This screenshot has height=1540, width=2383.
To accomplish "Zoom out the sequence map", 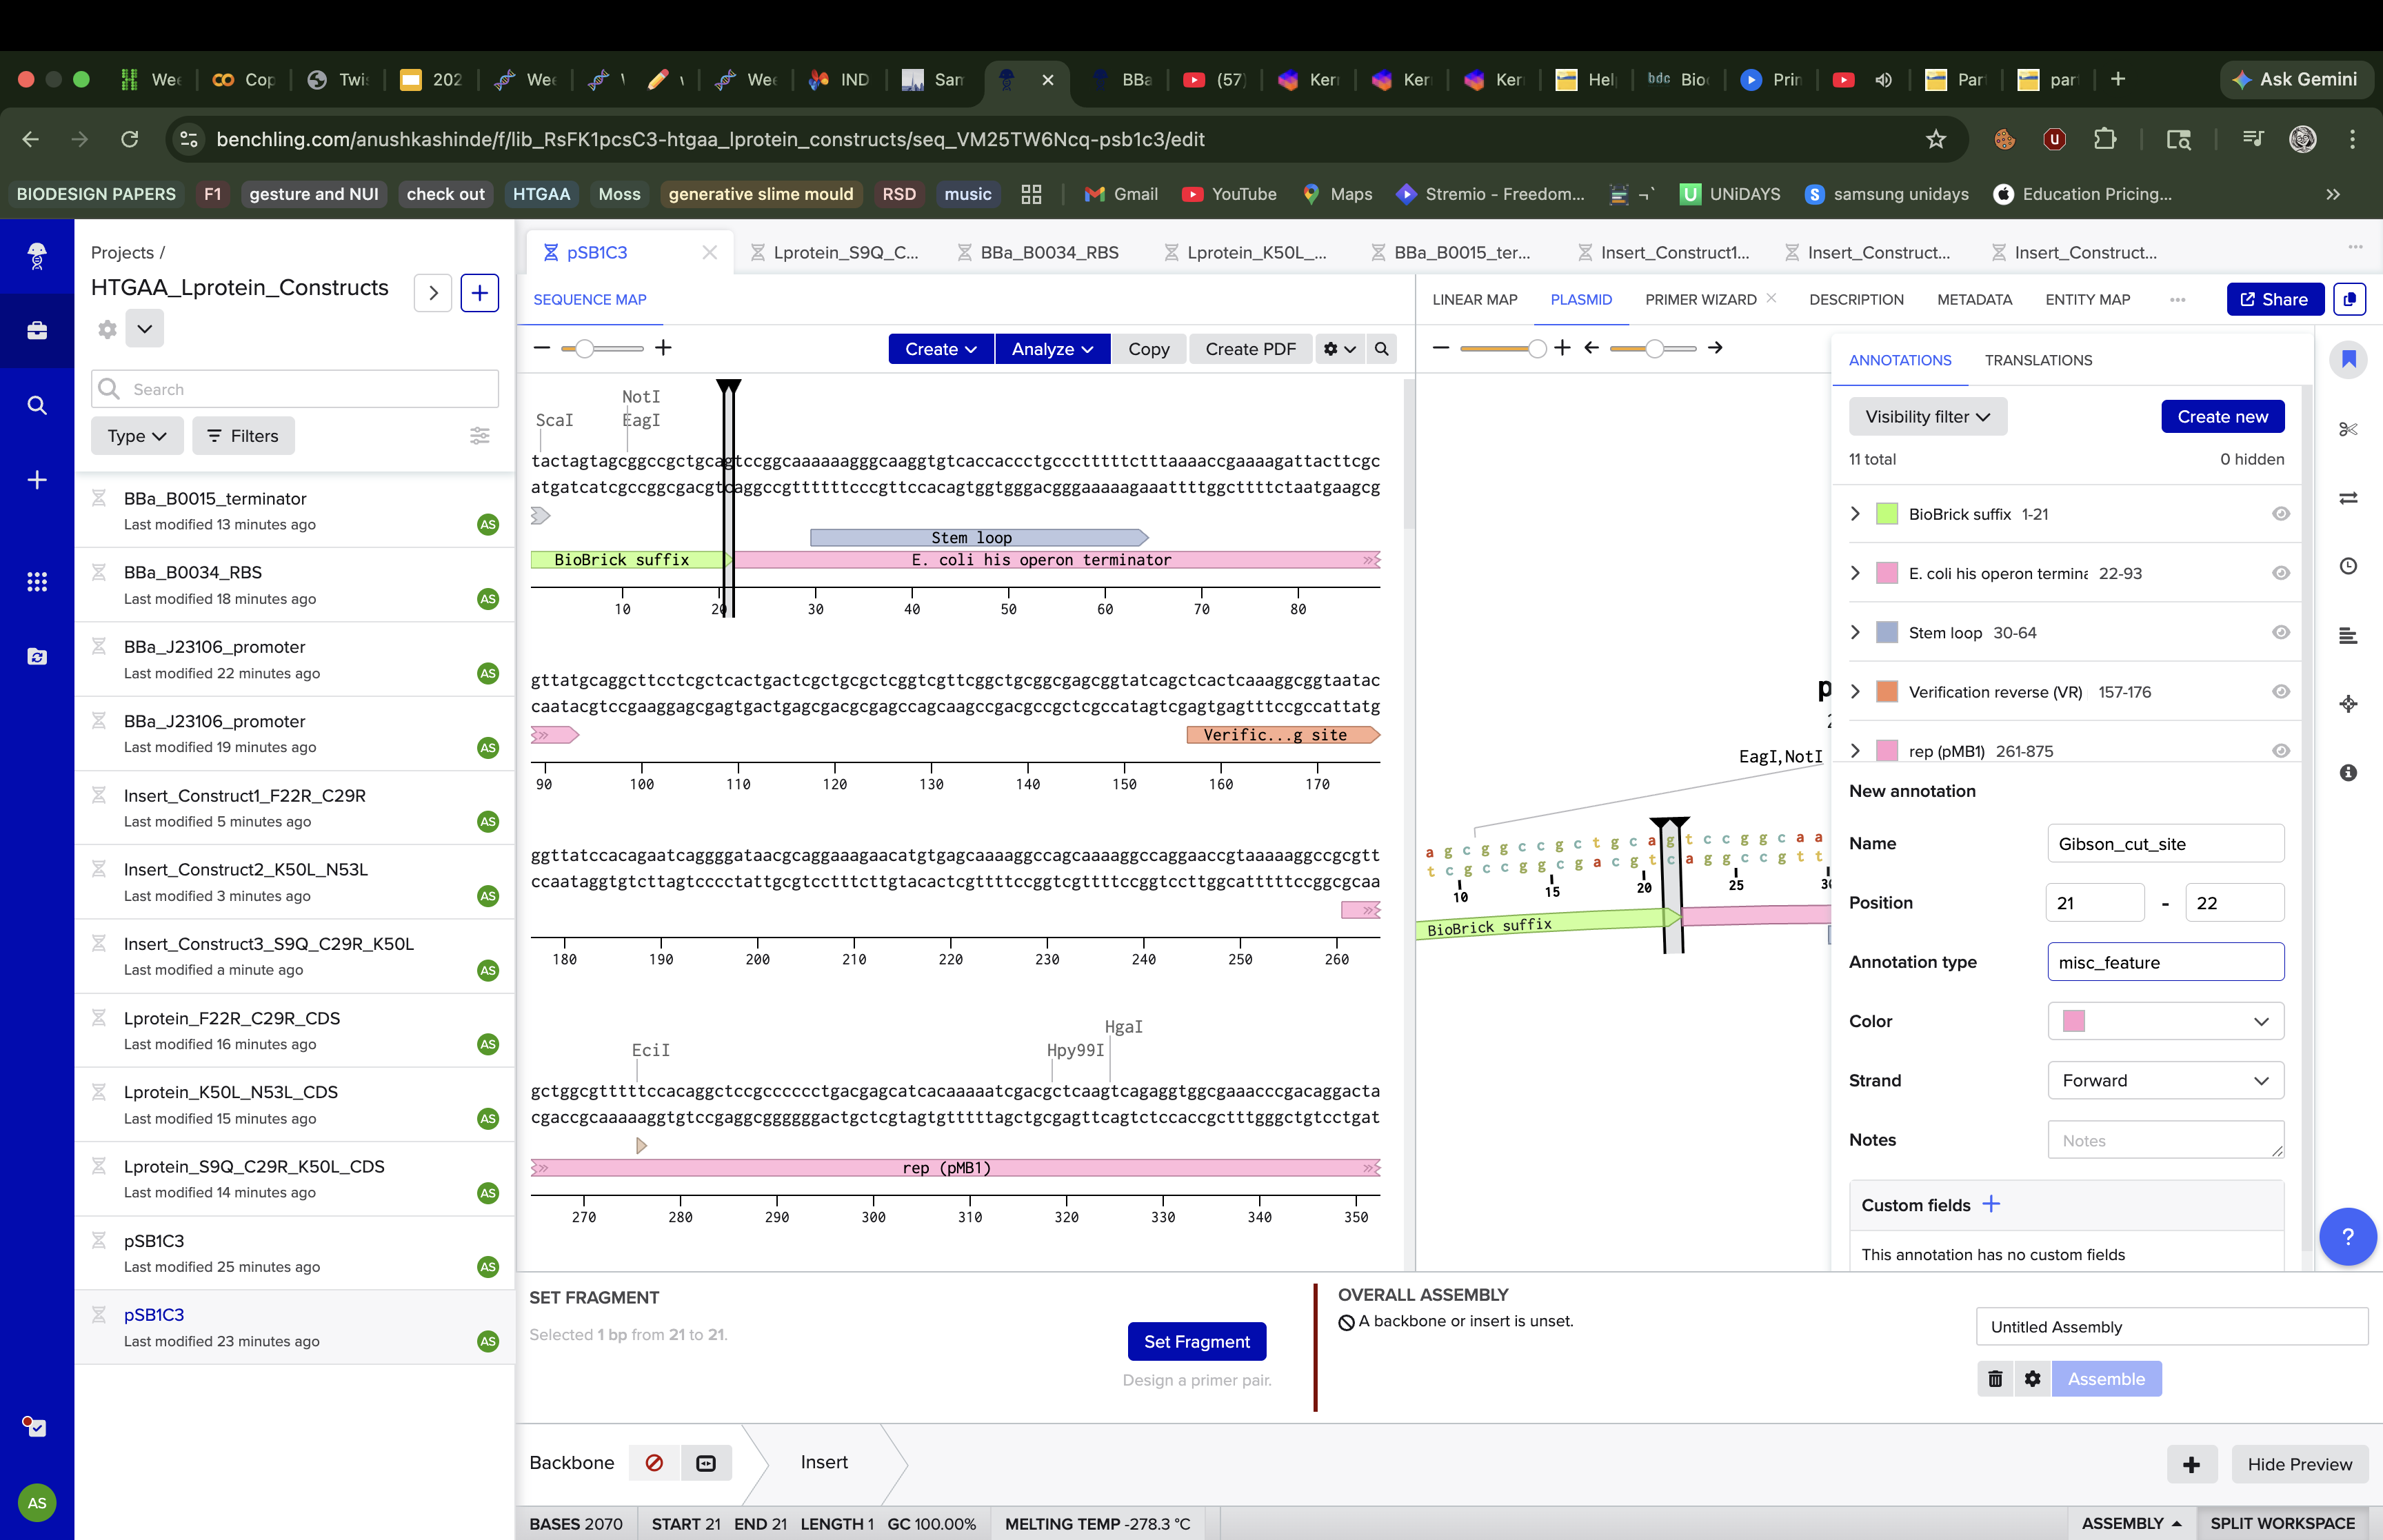I will coord(542,347).
